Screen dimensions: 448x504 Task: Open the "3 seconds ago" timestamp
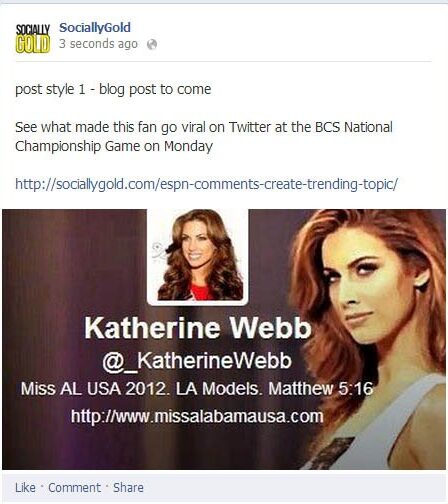(98, 44)
